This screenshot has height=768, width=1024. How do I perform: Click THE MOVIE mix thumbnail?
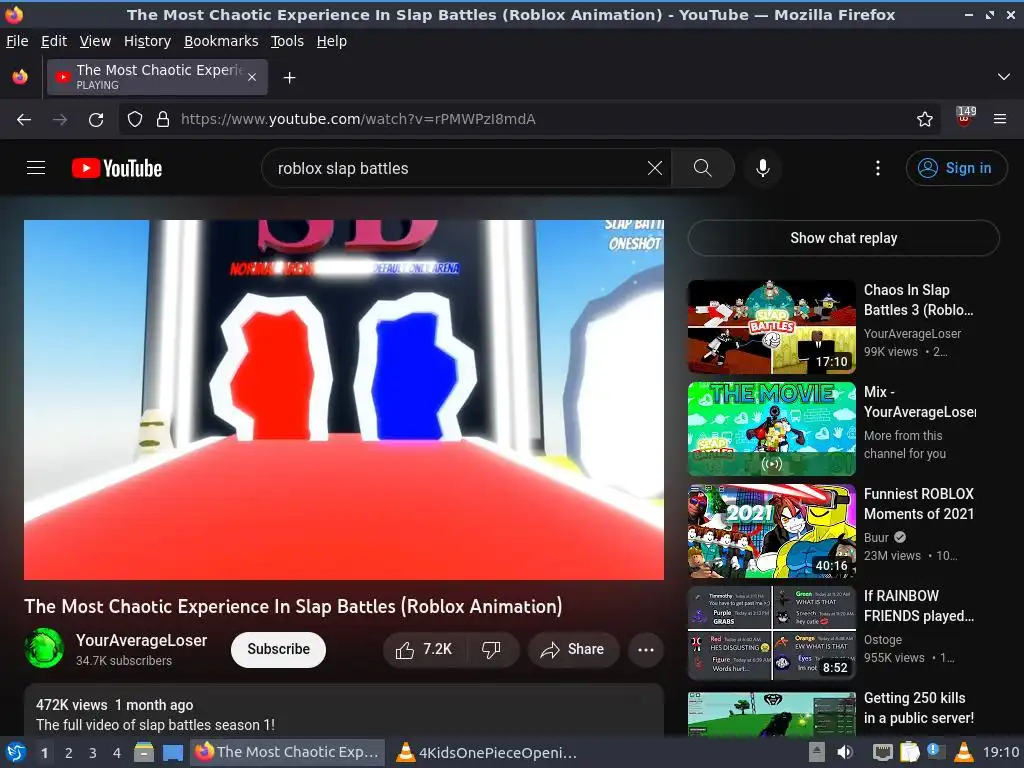[771, 428]
